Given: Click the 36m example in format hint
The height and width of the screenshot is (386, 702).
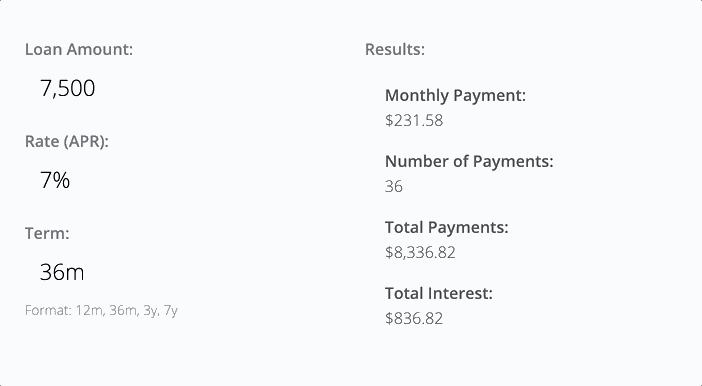Looking at the screenshot, I should click(124, 310).
